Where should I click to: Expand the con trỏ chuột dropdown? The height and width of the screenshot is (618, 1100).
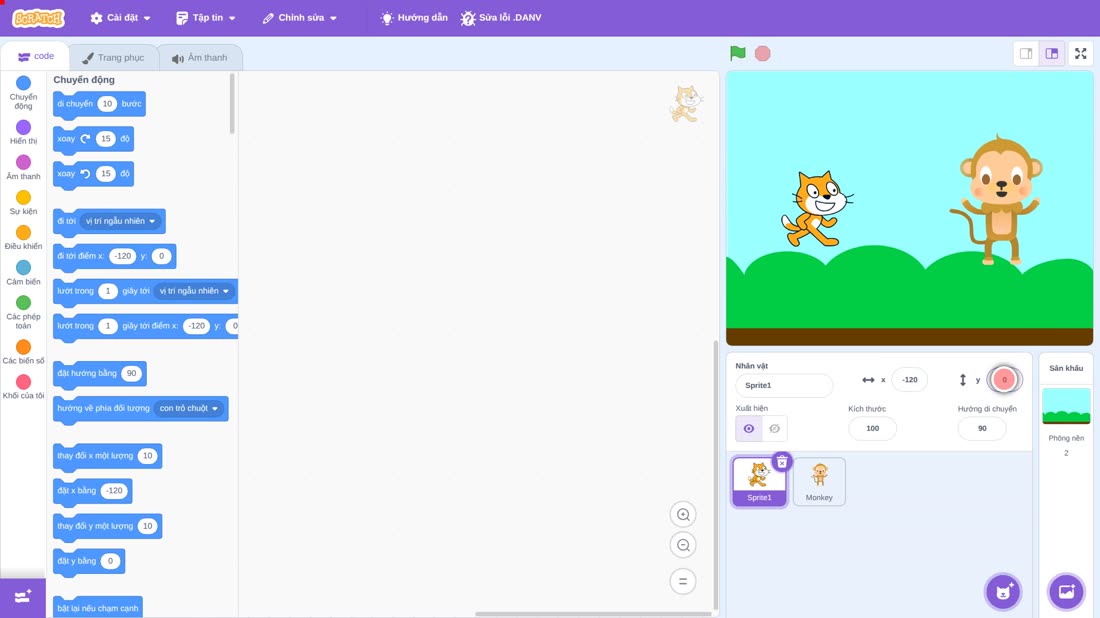[x=189, y=408]
